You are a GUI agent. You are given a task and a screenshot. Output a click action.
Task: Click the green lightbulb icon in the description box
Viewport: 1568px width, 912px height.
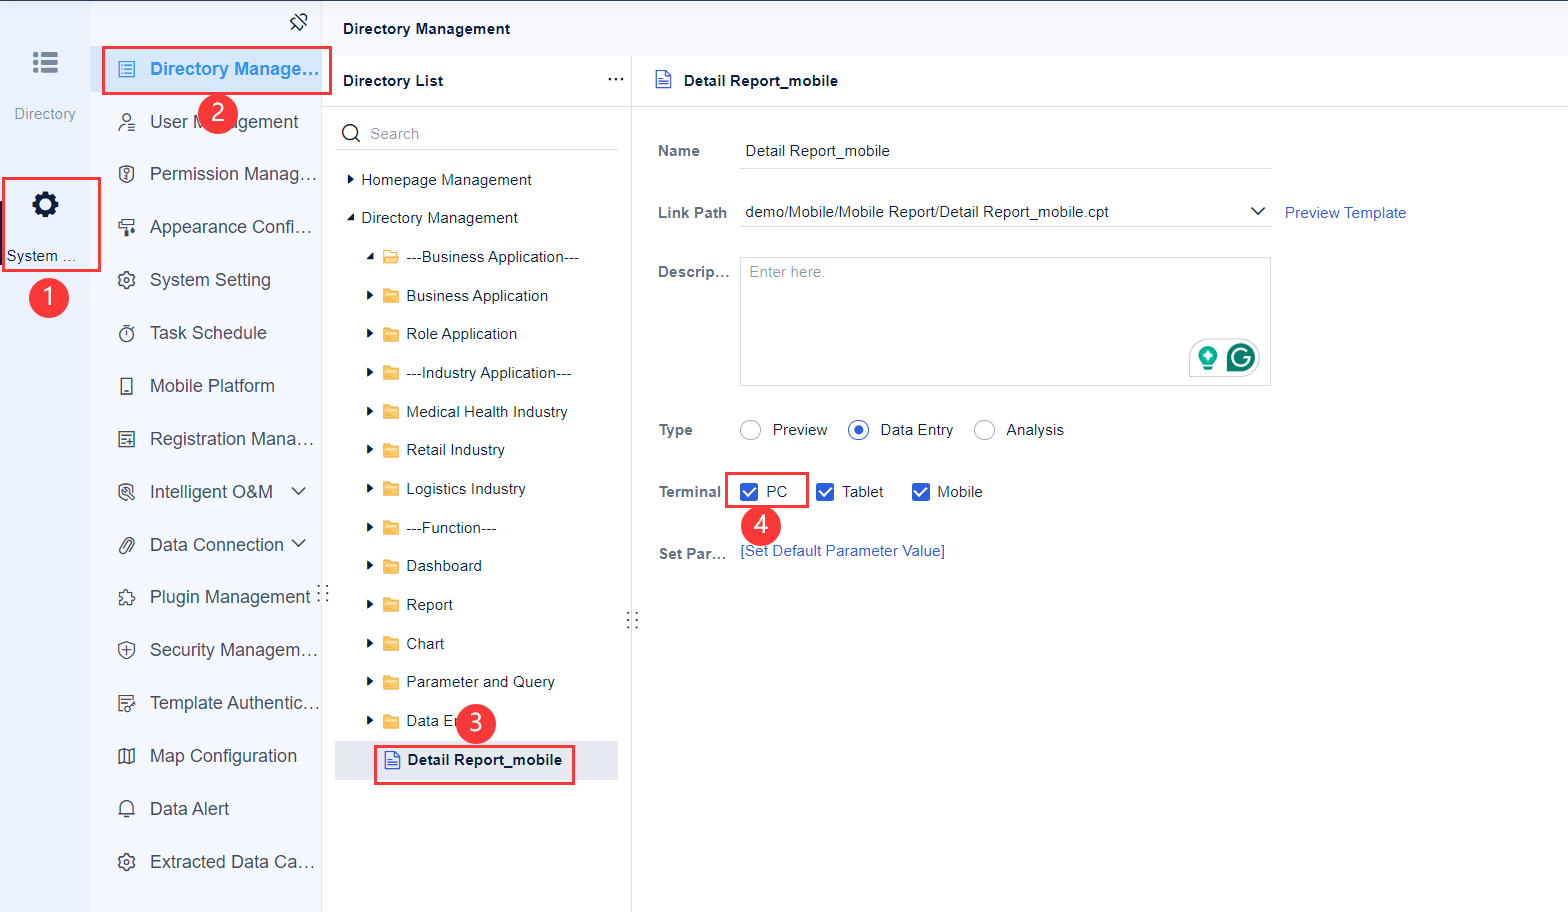(1208, 357)
